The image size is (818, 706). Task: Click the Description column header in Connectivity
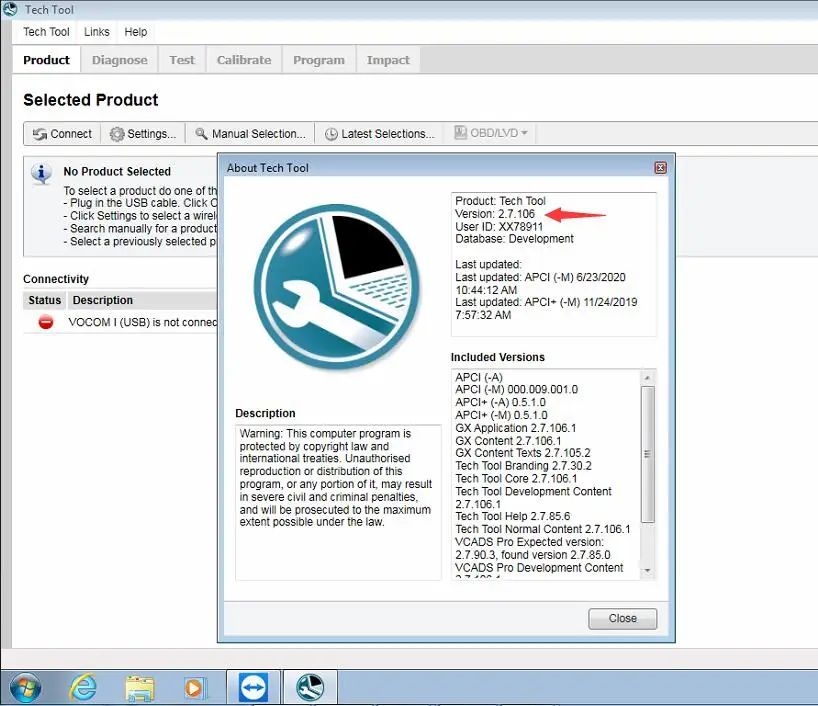(x=142, y=300)
